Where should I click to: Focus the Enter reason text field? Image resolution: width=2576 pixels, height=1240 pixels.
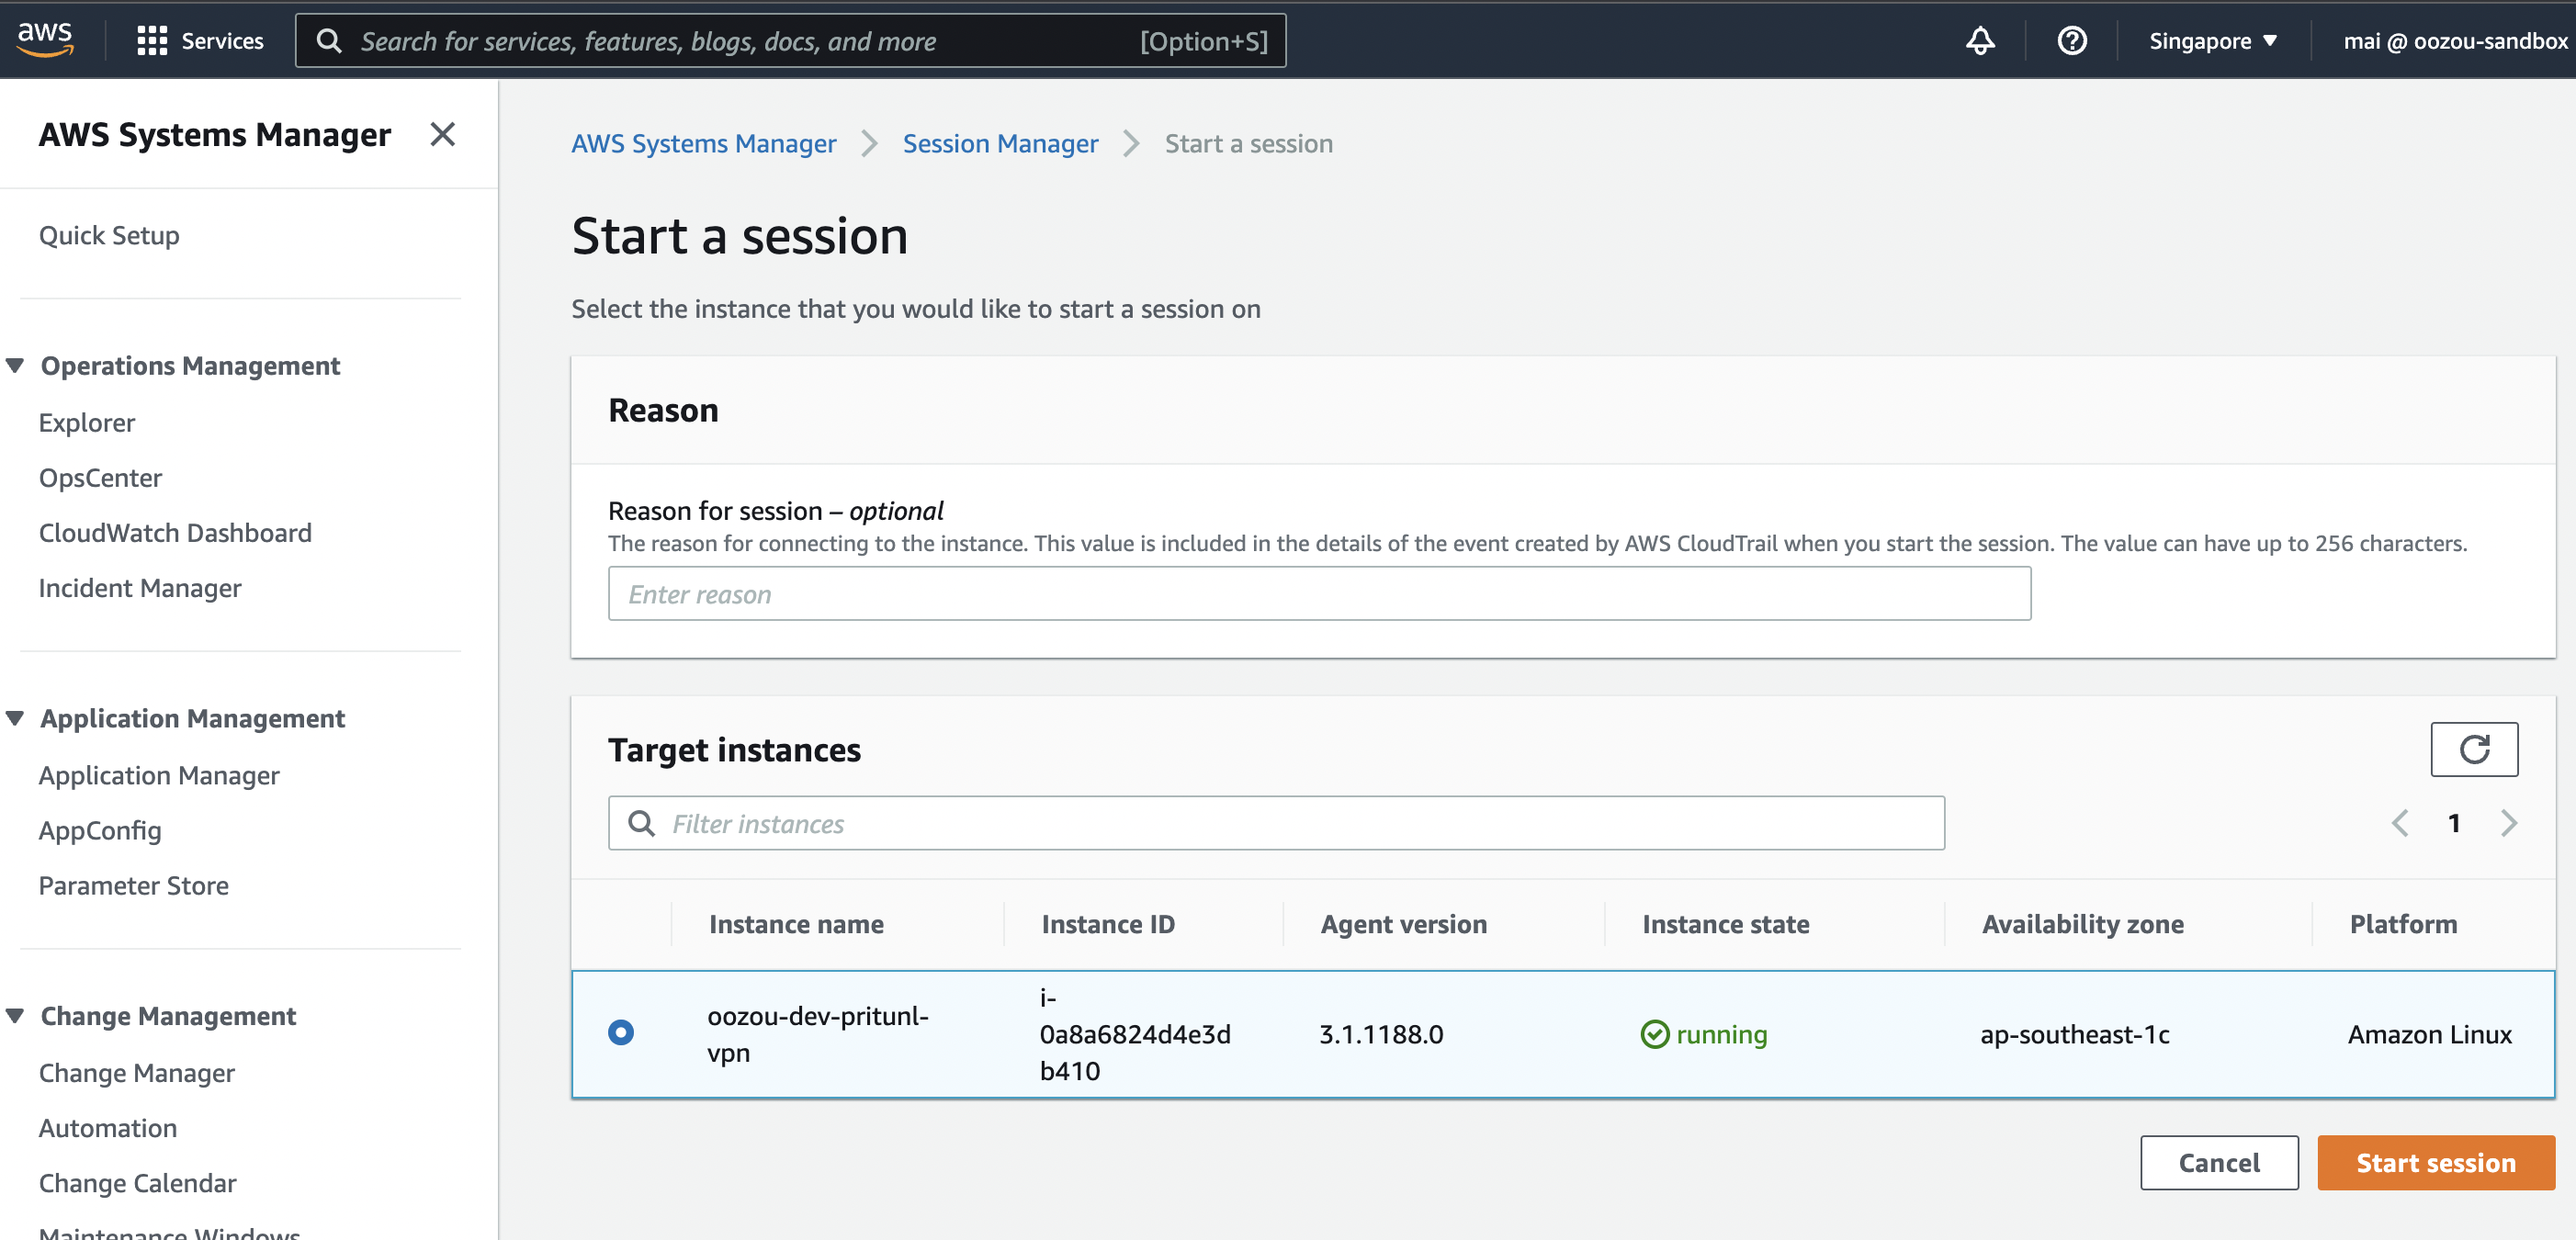pyautogui.click(x=1319, y=594)
